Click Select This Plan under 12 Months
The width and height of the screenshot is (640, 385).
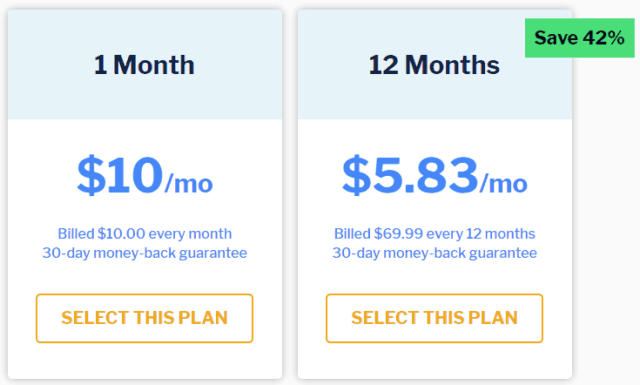(434, 318)
